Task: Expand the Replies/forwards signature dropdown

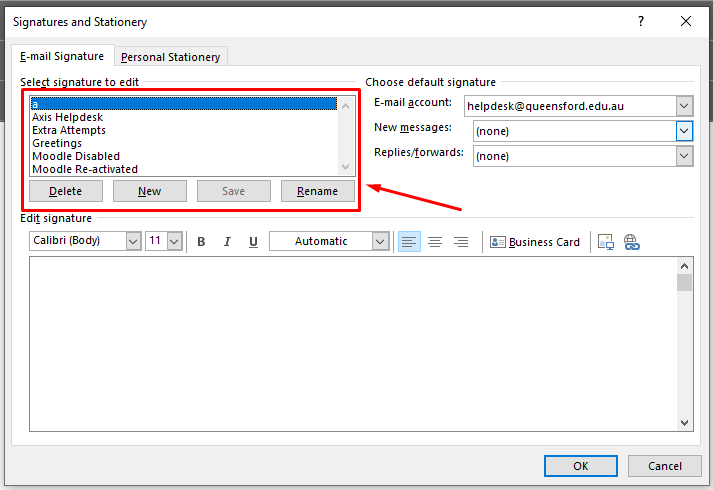Action: (684, 156)
